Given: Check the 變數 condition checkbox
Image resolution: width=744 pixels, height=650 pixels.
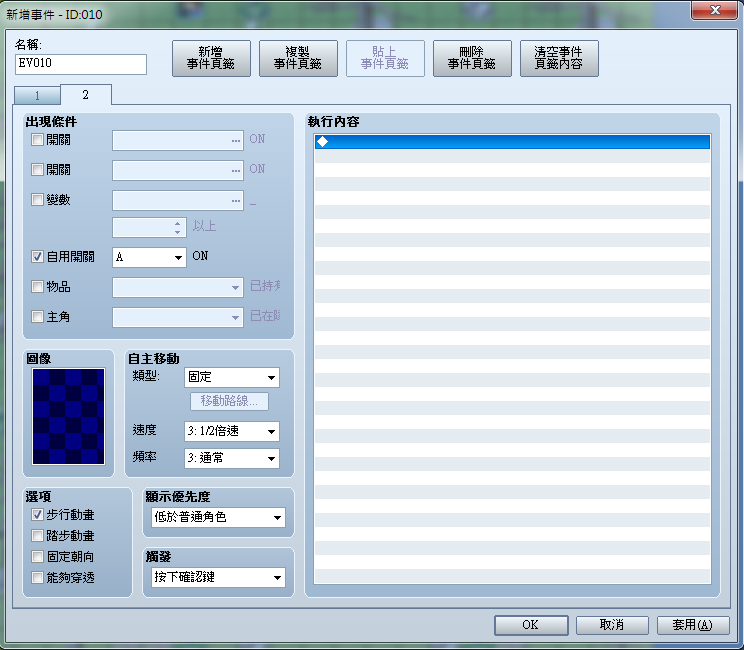Looking at the screenshot, I should click(37, 199).
